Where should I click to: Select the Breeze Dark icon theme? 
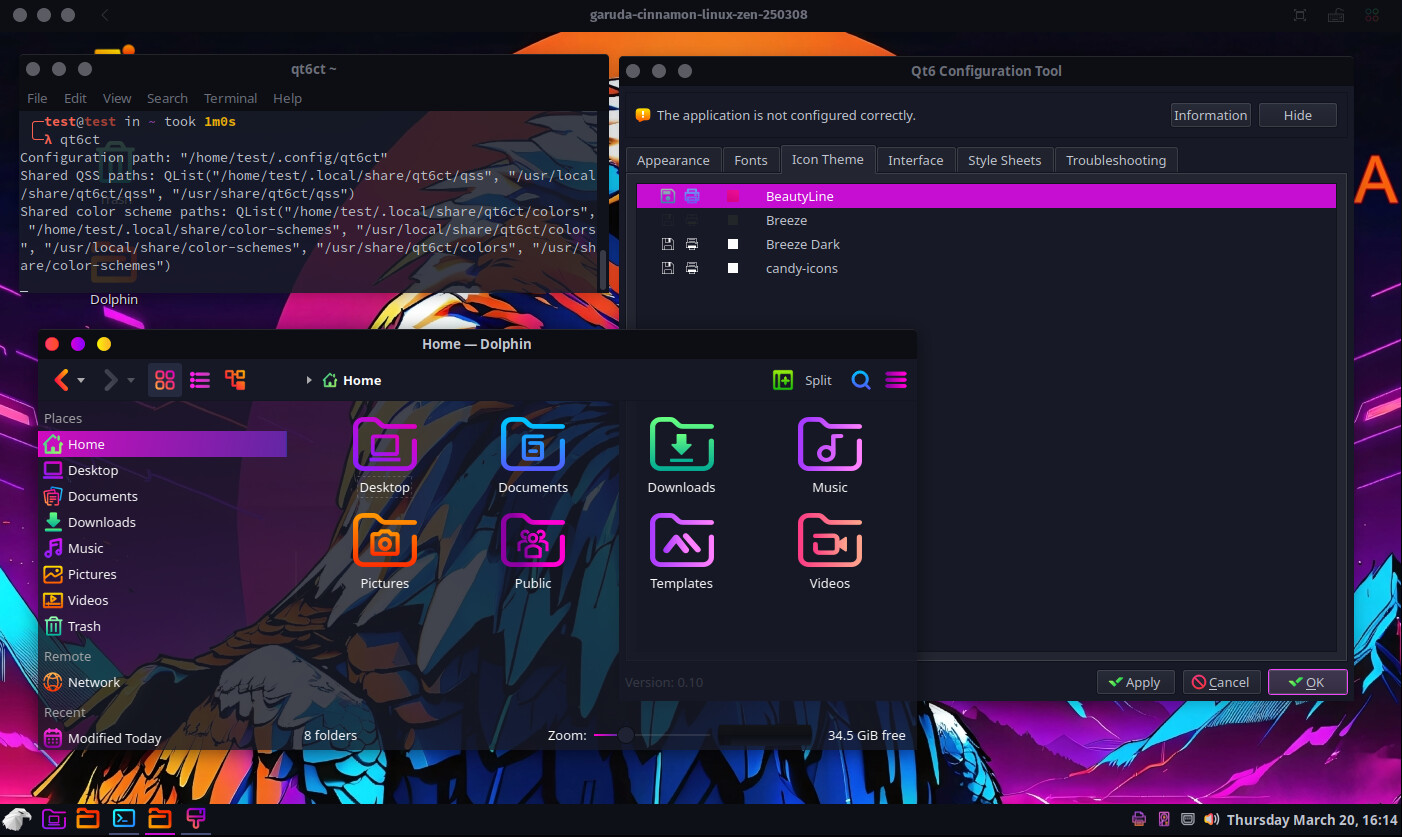click(986, 244)
